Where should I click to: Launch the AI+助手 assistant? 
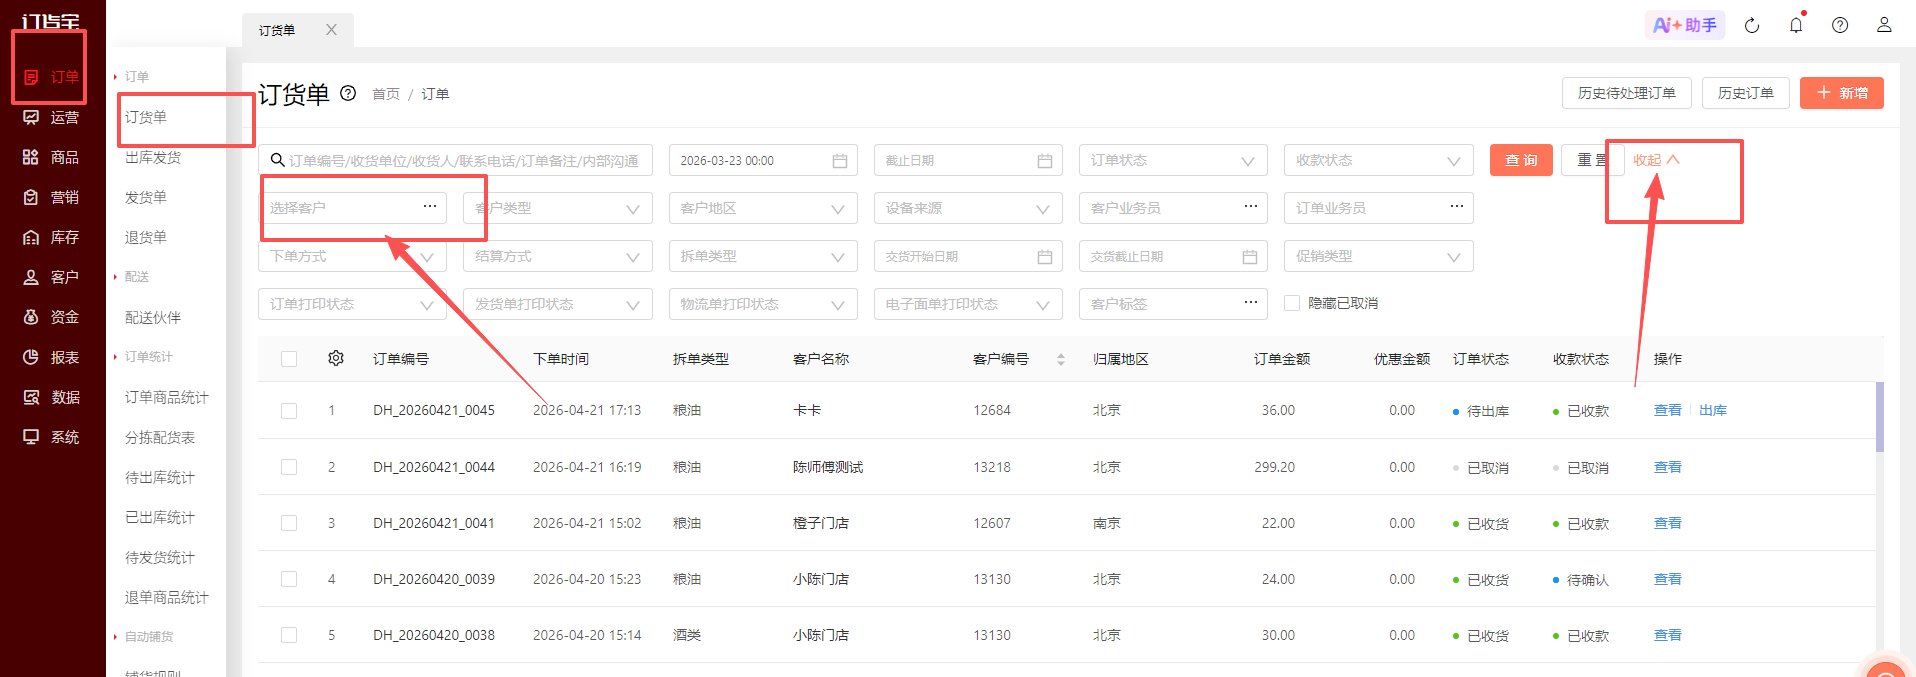point(1685,25)
